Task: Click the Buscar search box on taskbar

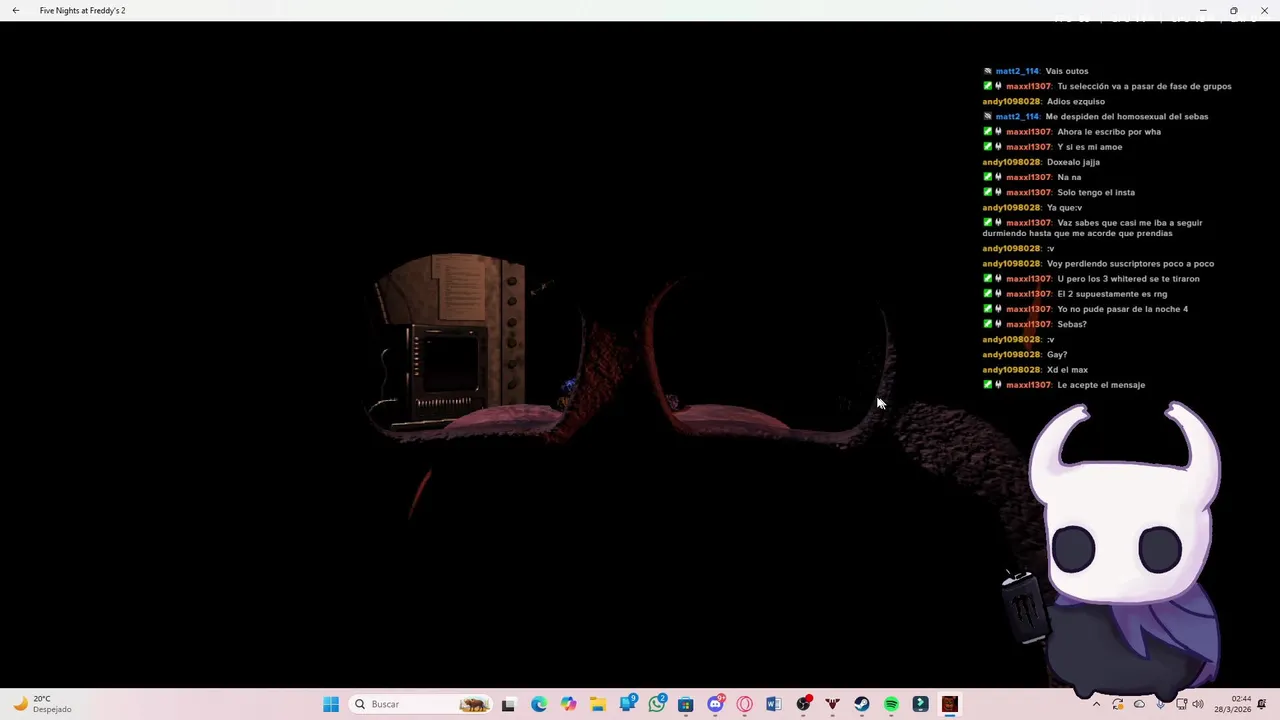Action: click(x=421, y=704)
